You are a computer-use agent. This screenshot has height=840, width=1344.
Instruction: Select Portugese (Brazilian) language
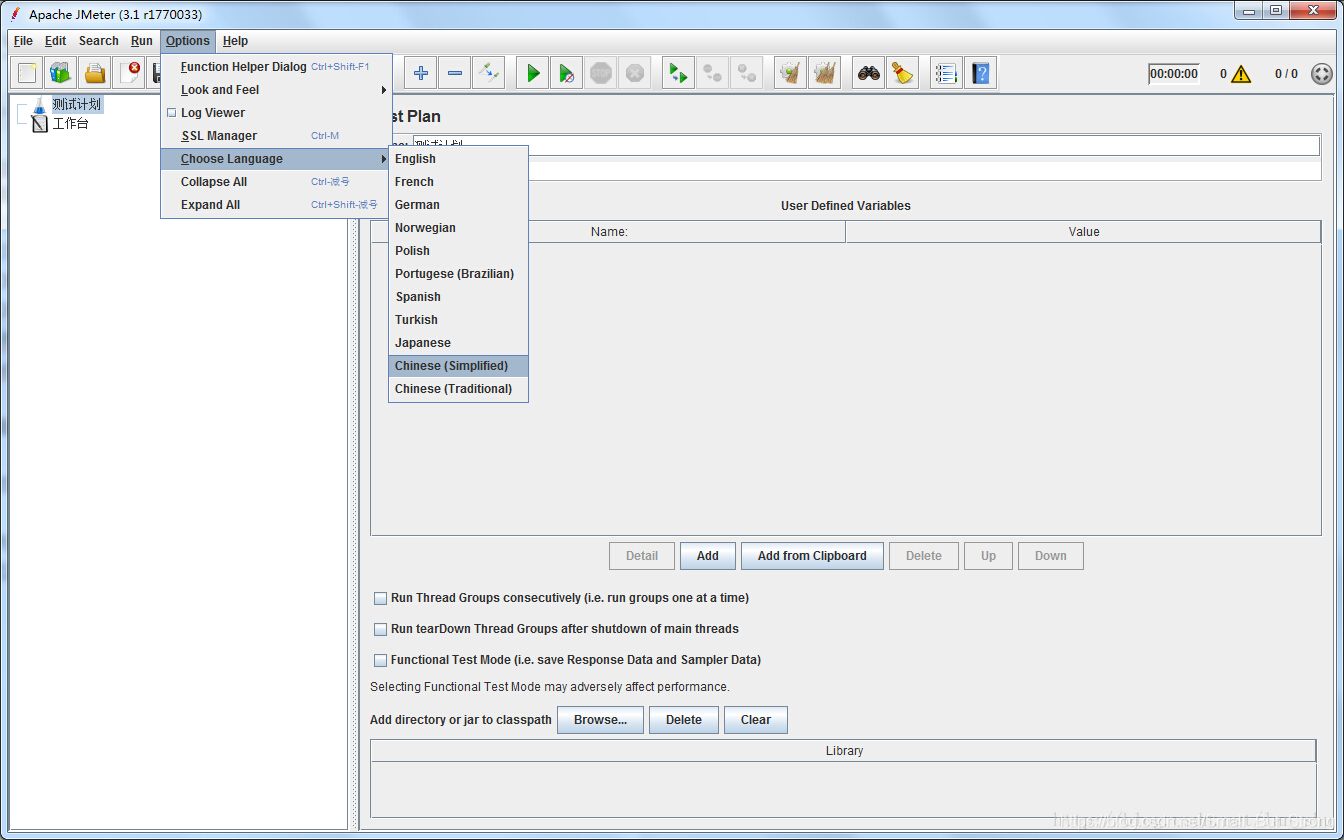click(x=458, y=274)
